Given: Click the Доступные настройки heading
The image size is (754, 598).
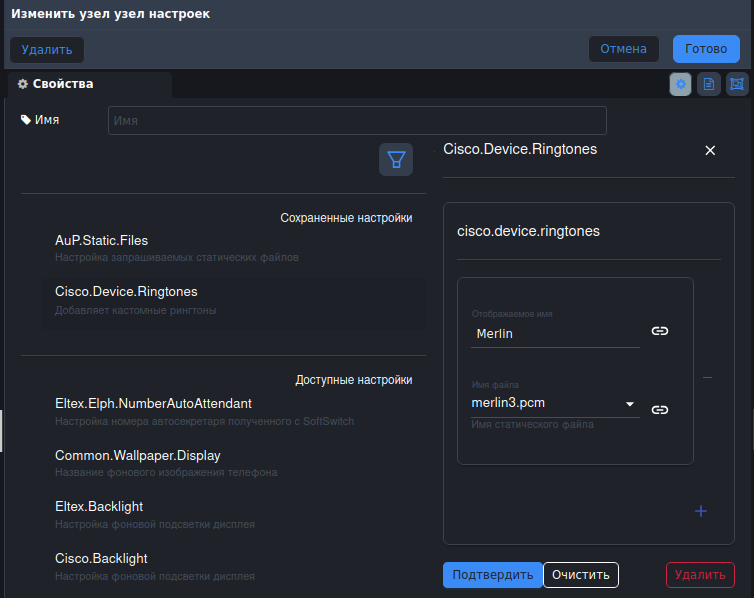Looking at the screenshot, I should pyautogui.click(x=354, y=380).
